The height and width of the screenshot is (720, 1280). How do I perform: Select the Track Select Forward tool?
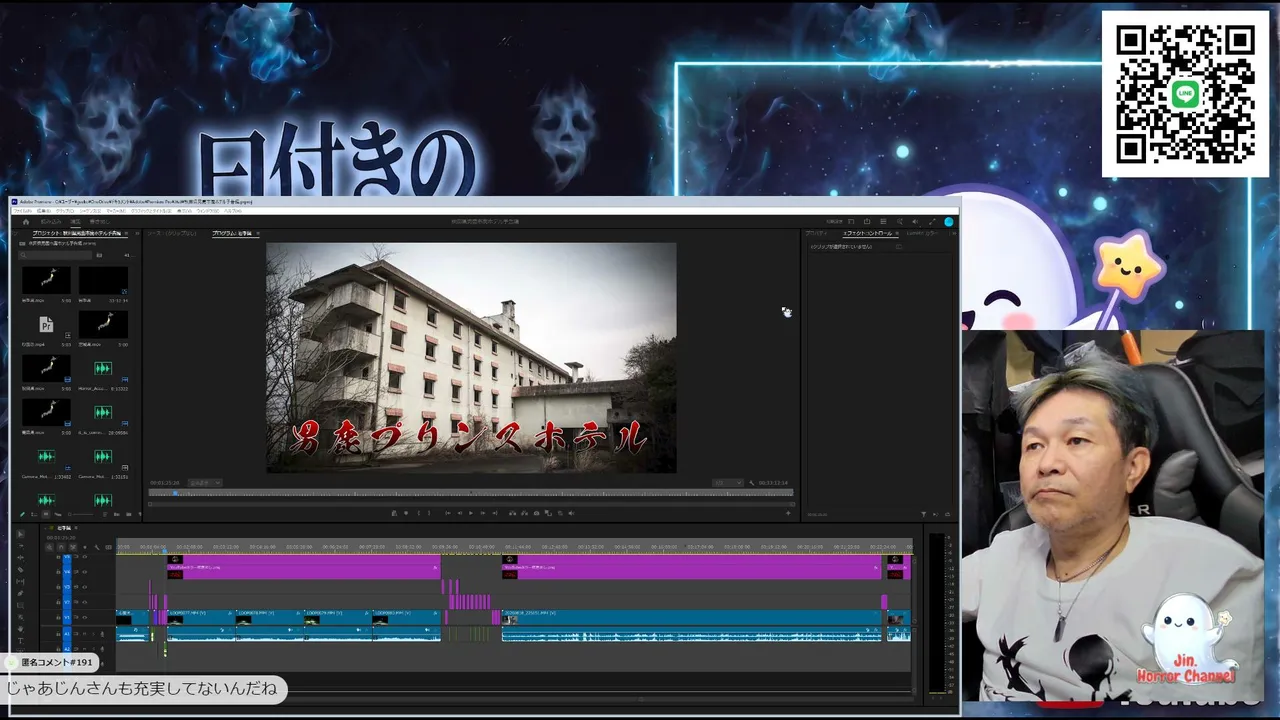click(20, 546)
